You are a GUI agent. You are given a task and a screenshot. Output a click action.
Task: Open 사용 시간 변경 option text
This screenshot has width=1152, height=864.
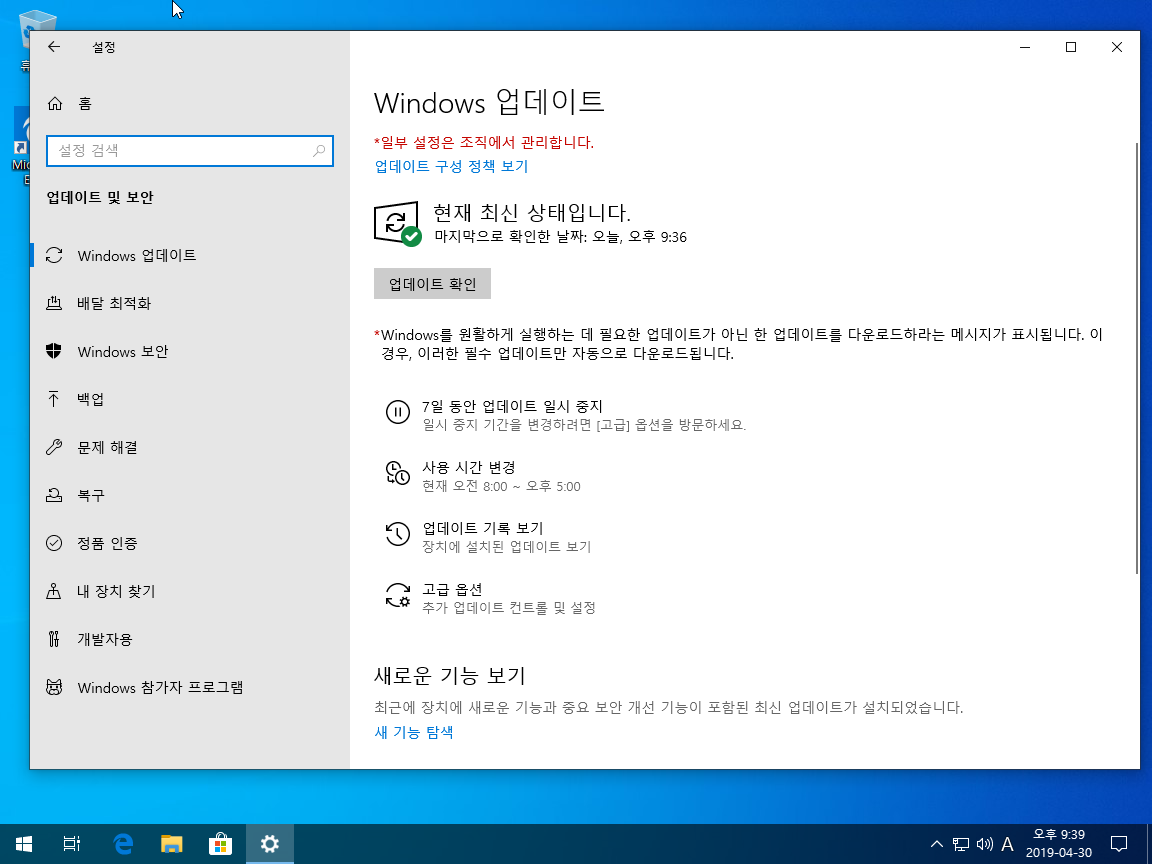pyautogui.click(x=469, y=467)
